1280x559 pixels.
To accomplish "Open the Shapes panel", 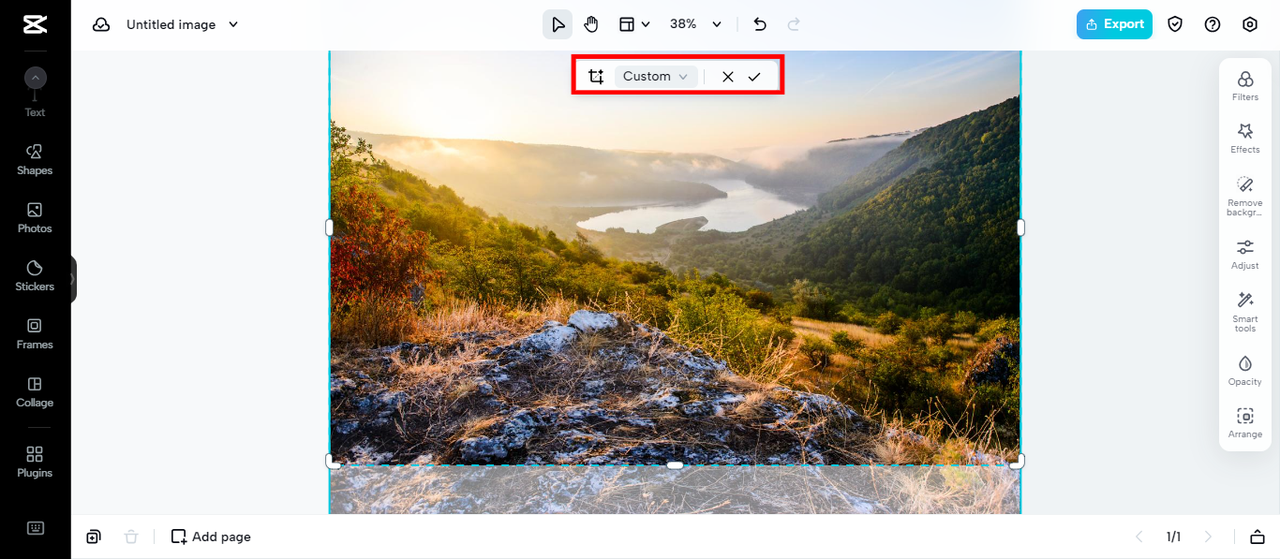I will pyautogui.click(x=35, y=159).
